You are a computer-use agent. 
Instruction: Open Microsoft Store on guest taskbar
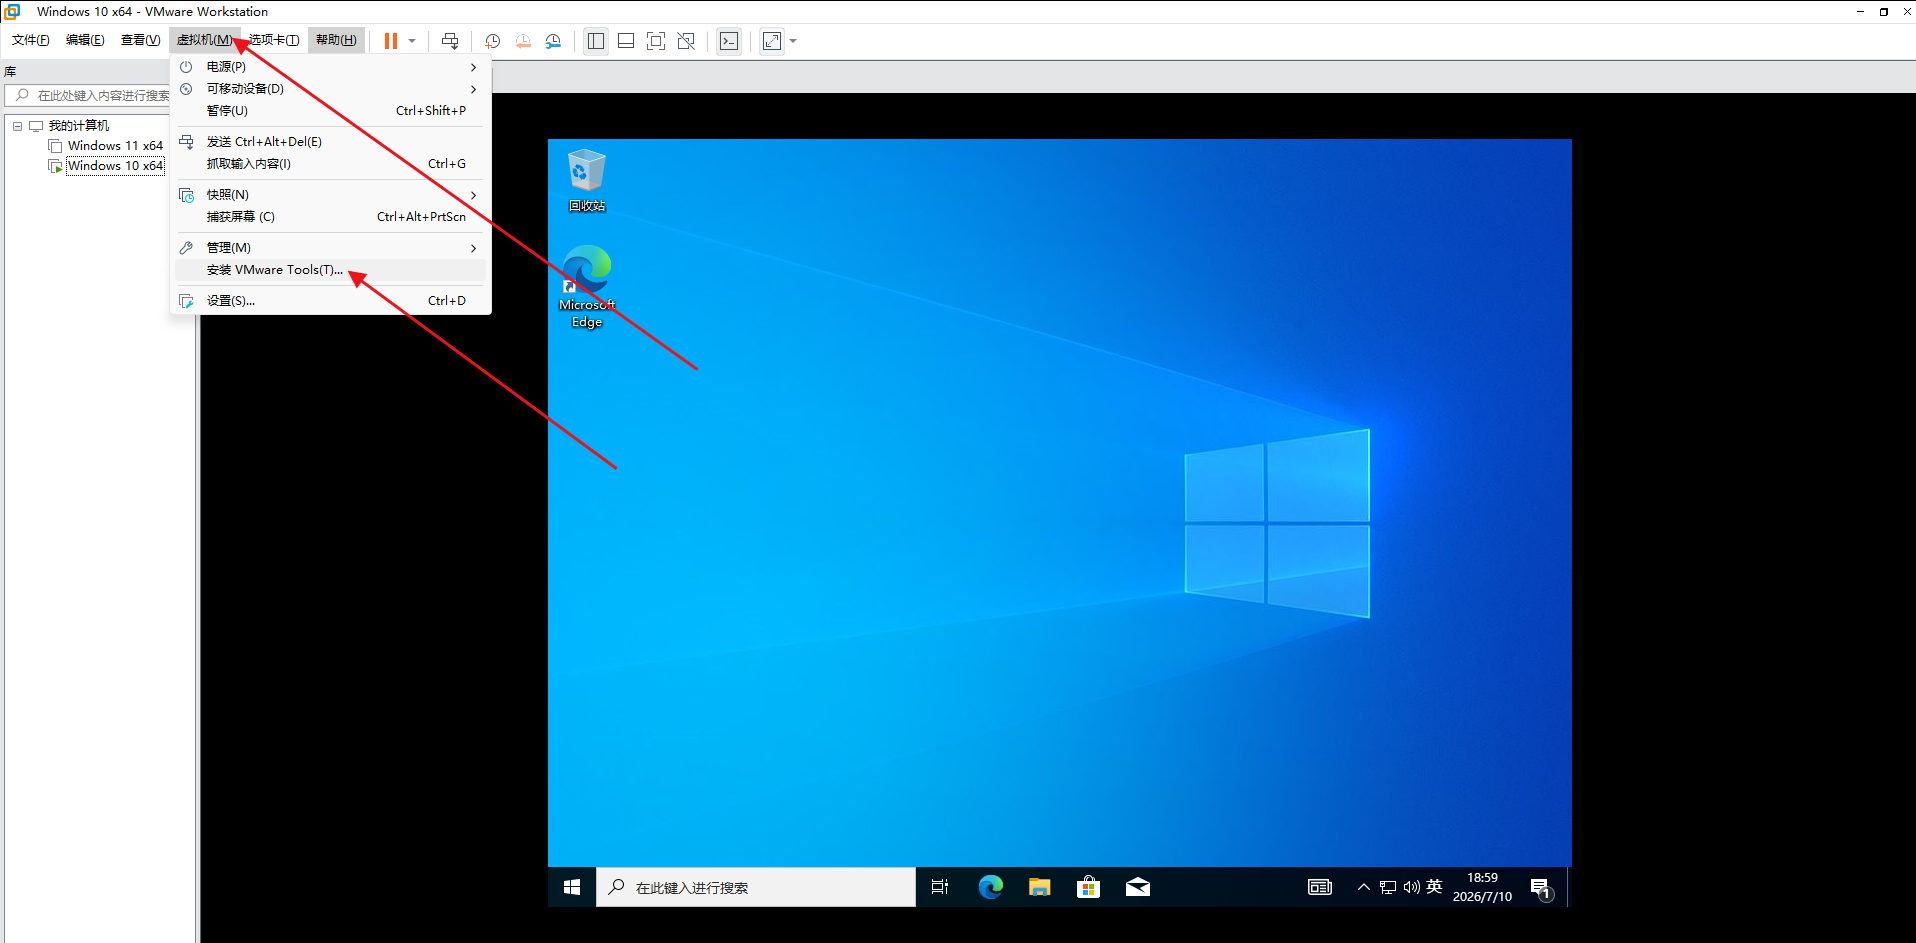coord(1089,887)
